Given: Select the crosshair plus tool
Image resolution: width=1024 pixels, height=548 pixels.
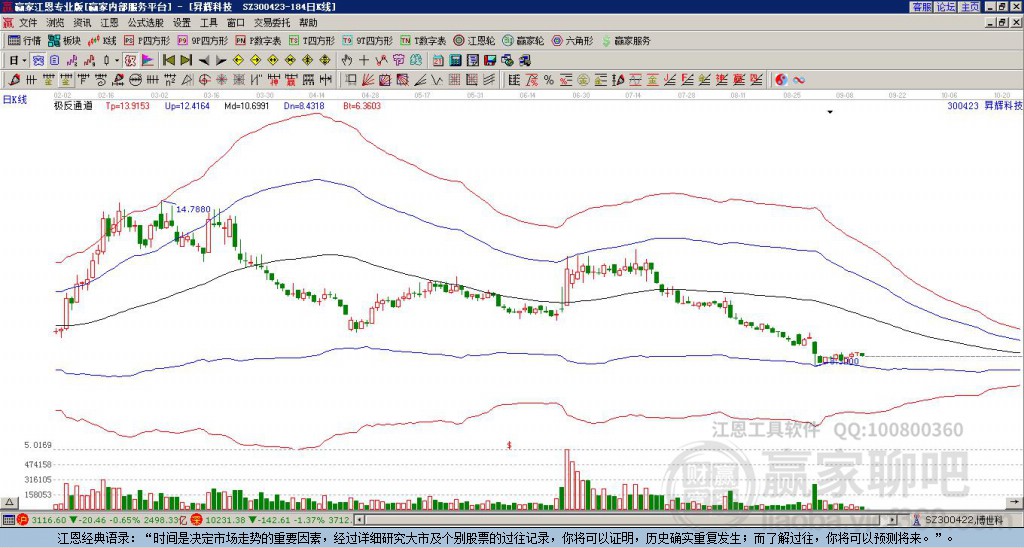Looking at the screenshot, I should coord(364,60).
